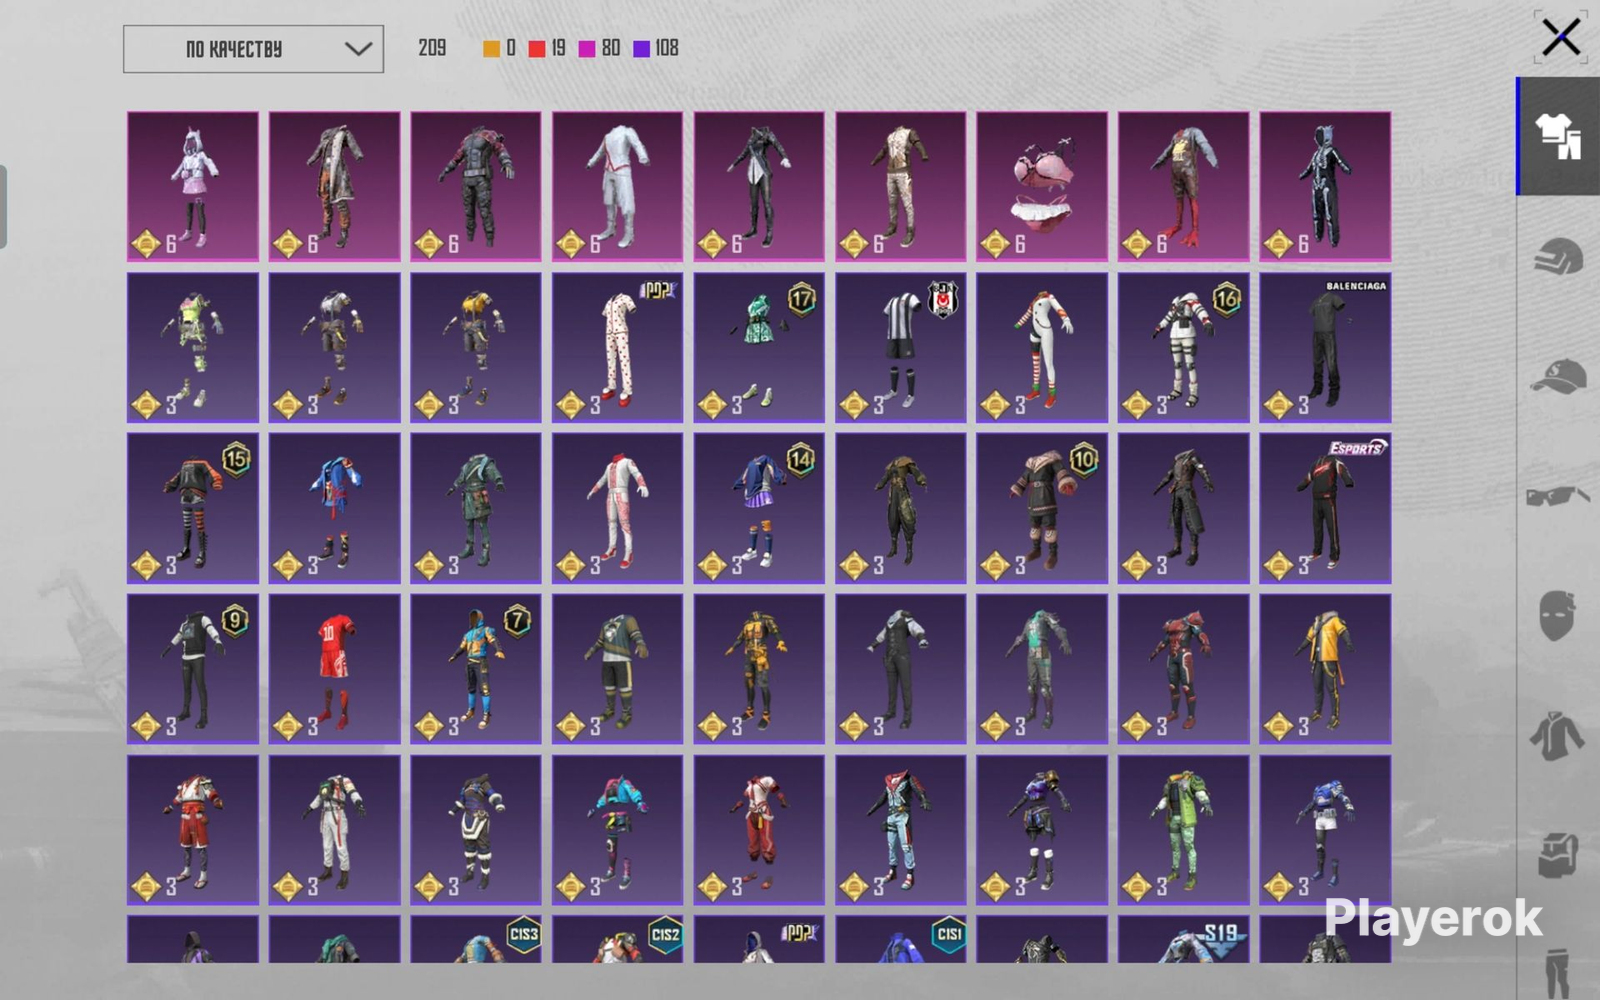
Task: Click the purple quality indicator square
Action: tap(642, 49)
